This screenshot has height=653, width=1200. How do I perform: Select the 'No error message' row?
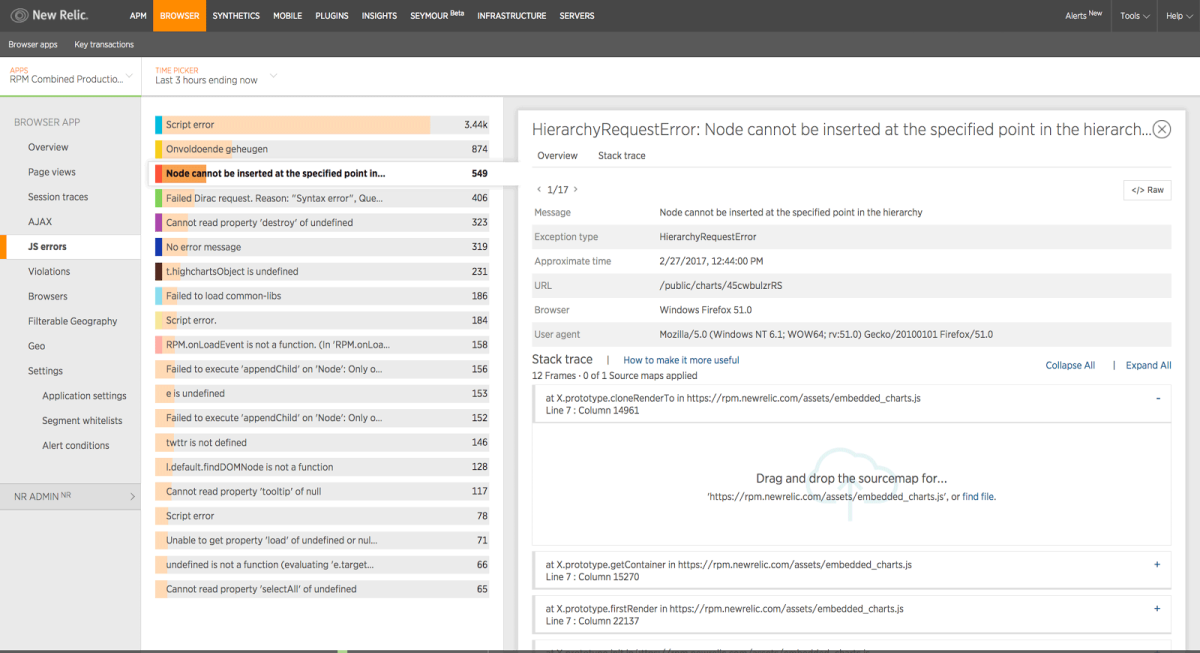324,247
